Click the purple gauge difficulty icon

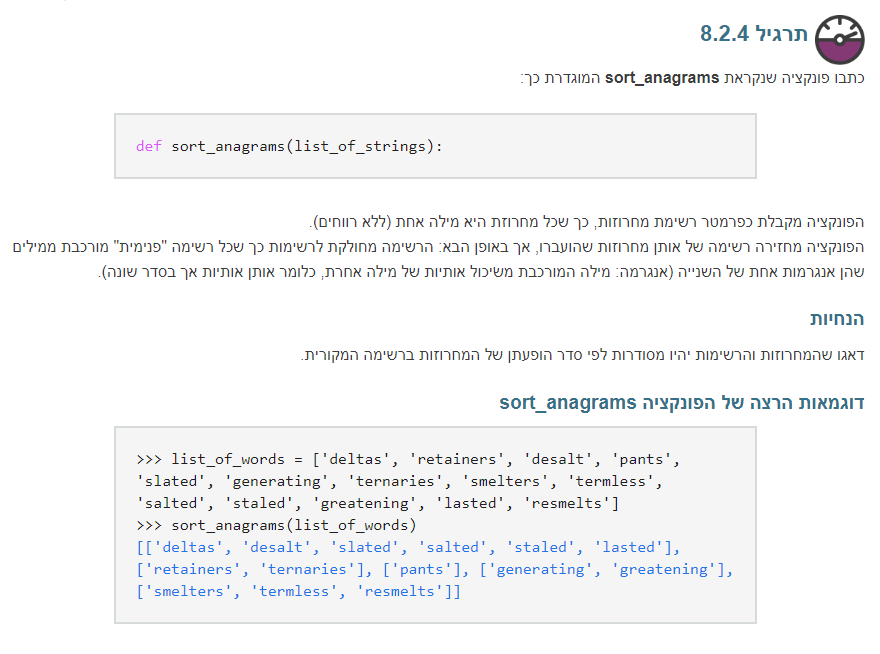840,40
